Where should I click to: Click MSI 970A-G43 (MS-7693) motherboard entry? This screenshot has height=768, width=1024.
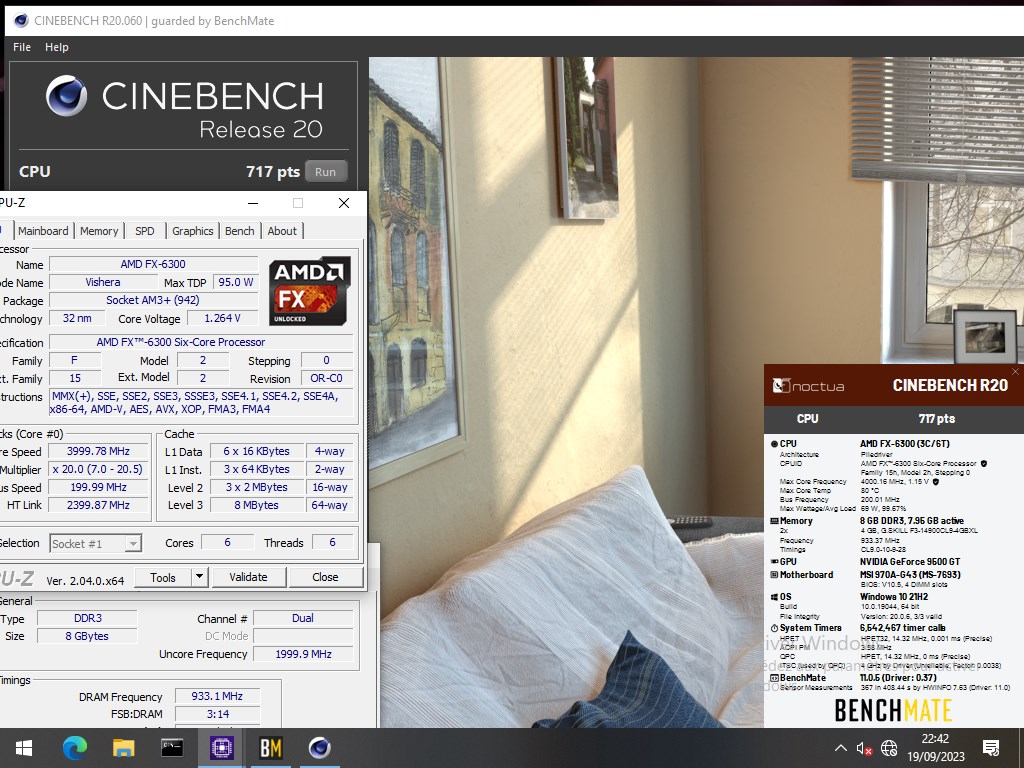coord(910,575)
